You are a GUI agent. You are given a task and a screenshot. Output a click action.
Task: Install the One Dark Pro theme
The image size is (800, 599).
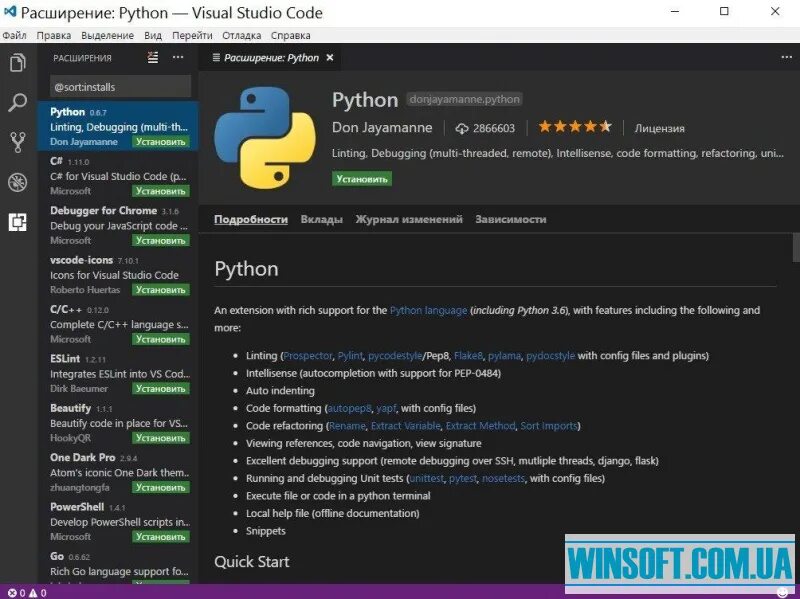(160, 487)
